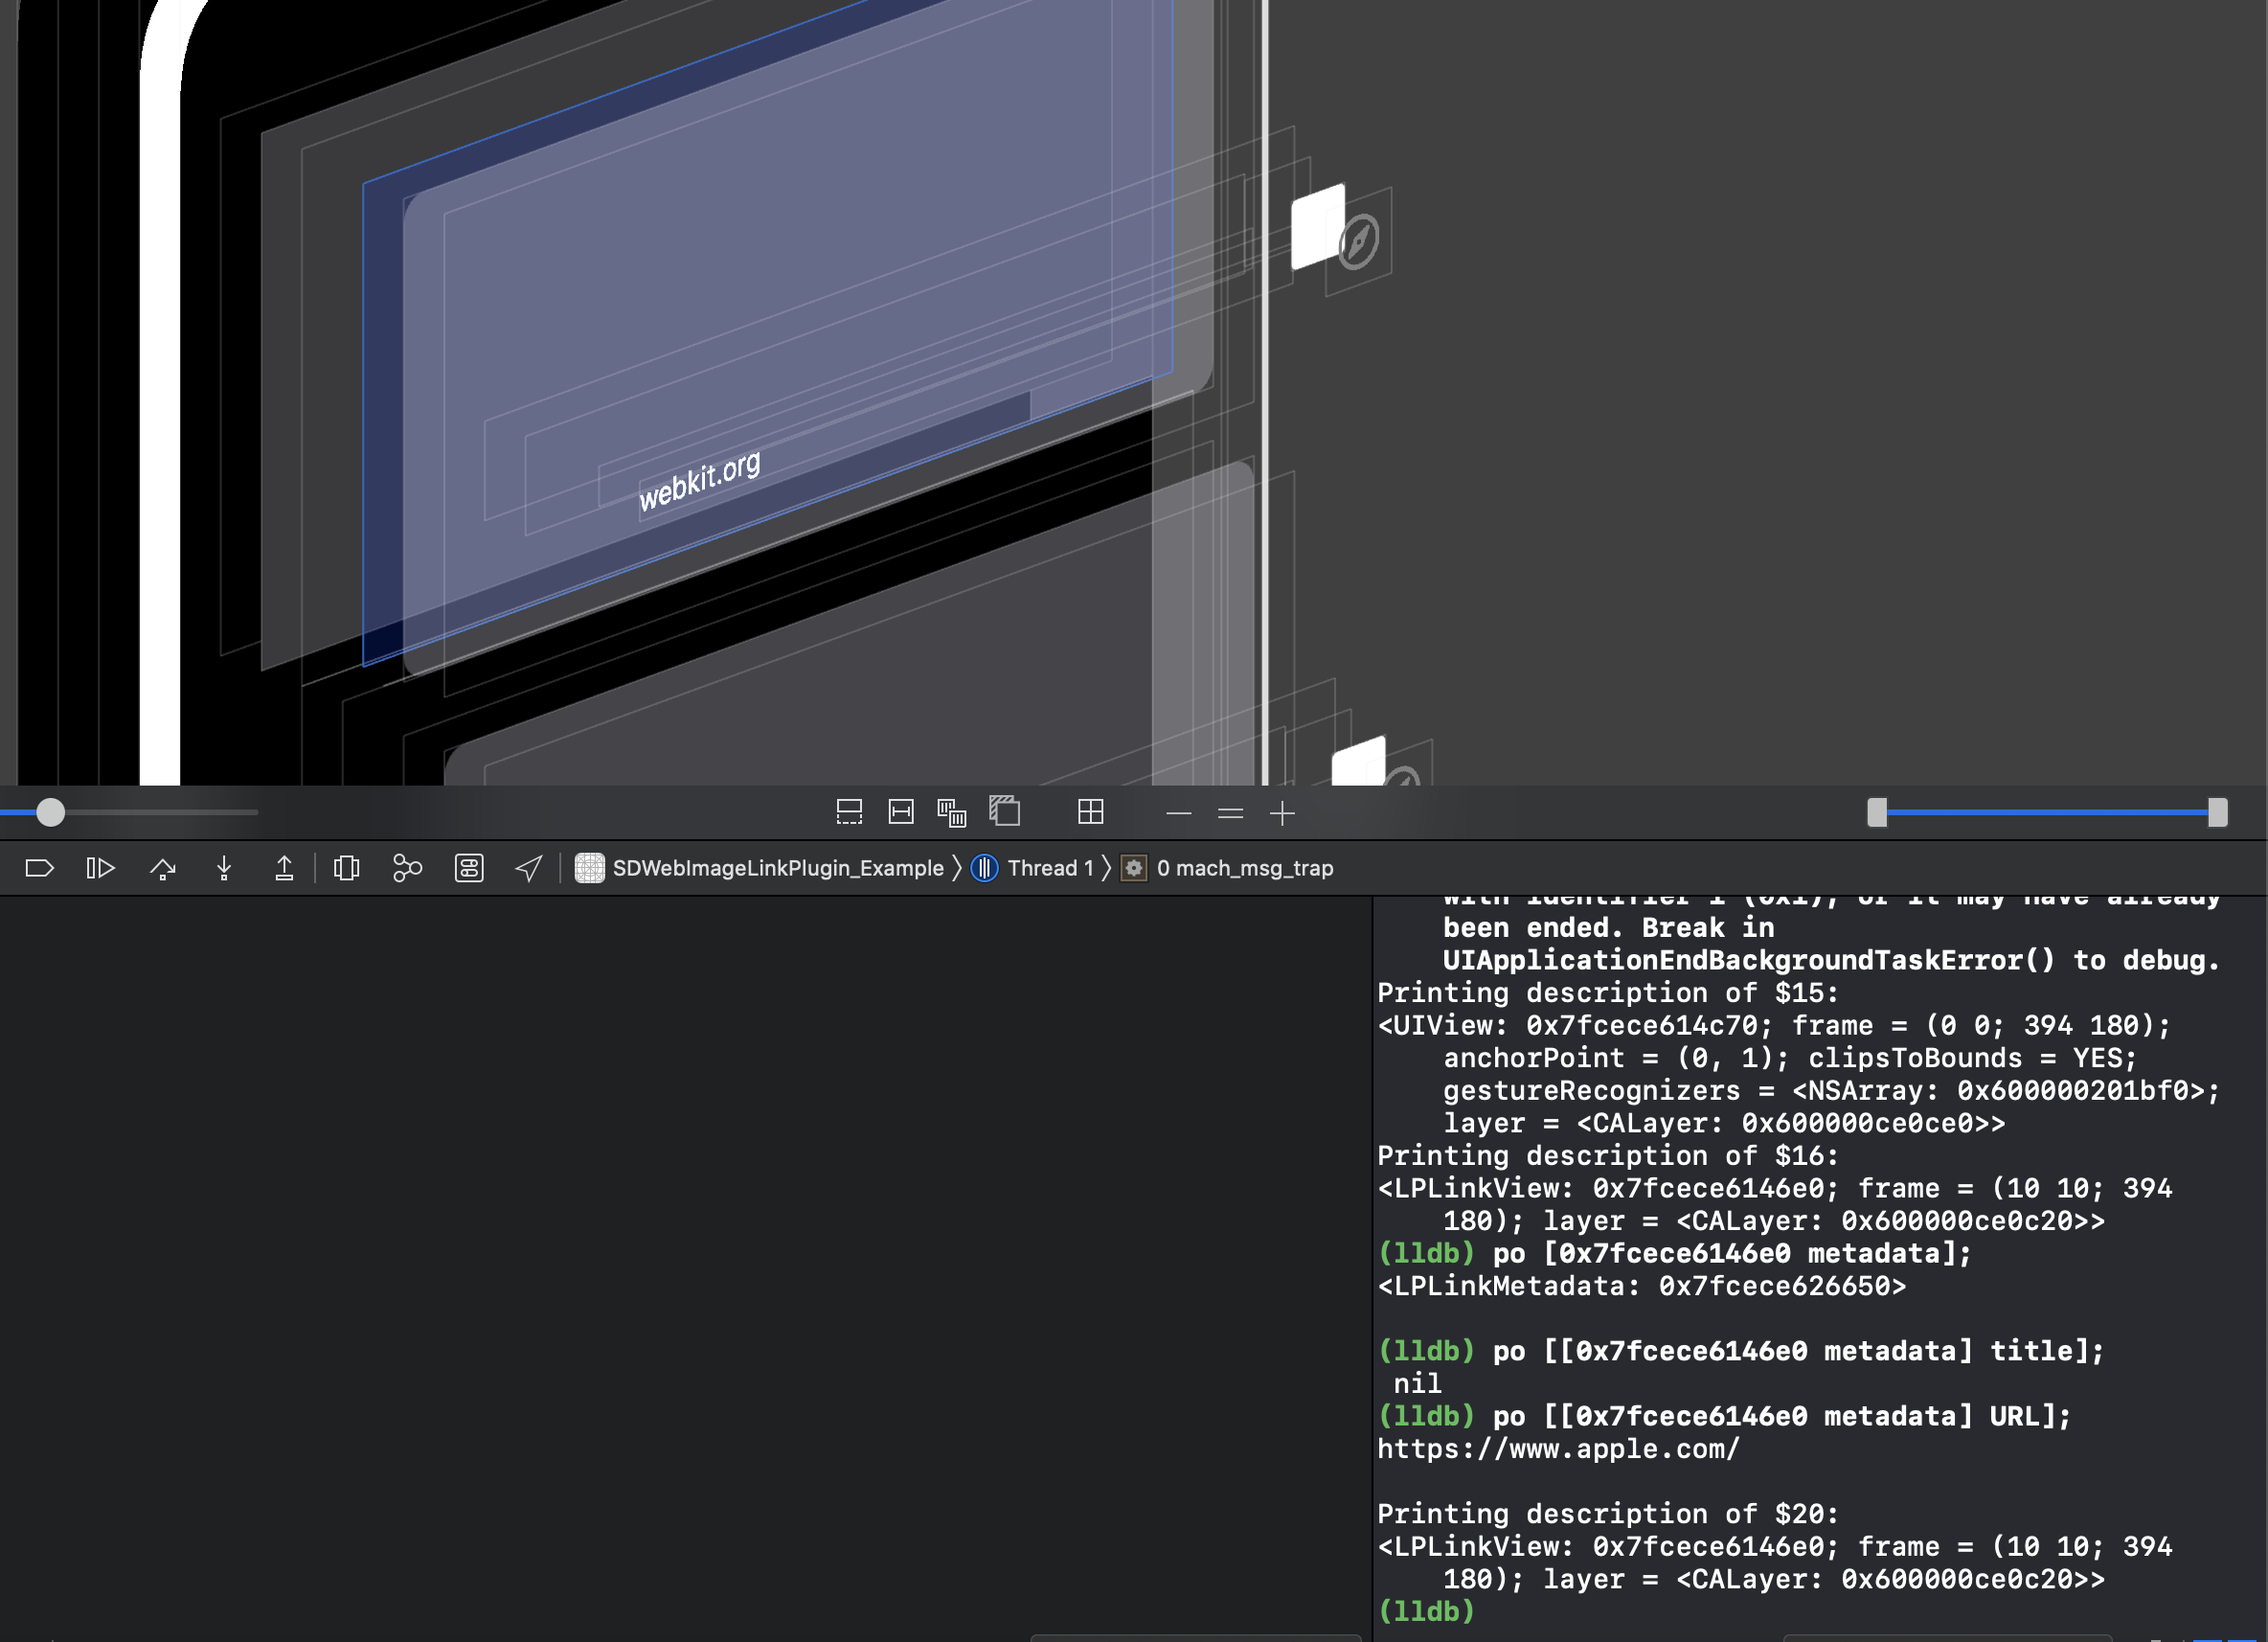Click the Simulate Location arrow icon
Image resolution: width=2268 pixels, height=1642 pixels.
pyautogui.click(x=529, y=868)
